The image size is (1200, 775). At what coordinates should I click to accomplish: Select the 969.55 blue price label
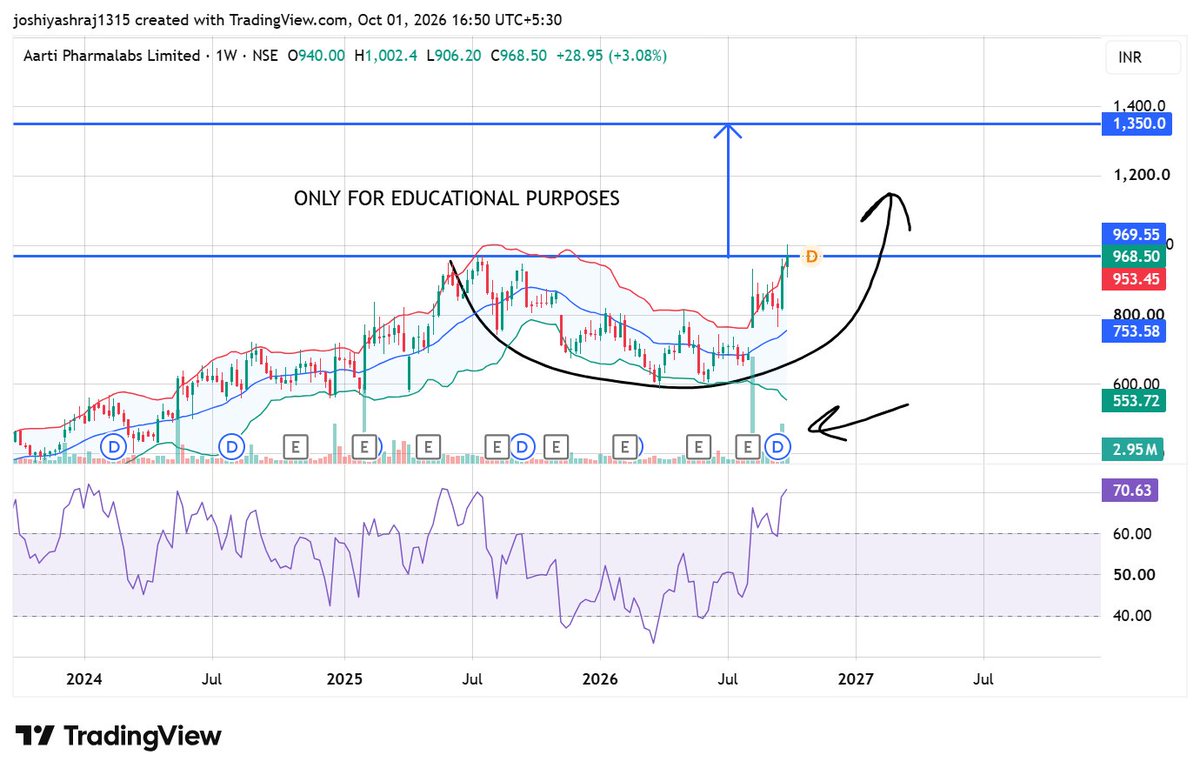1134,235
